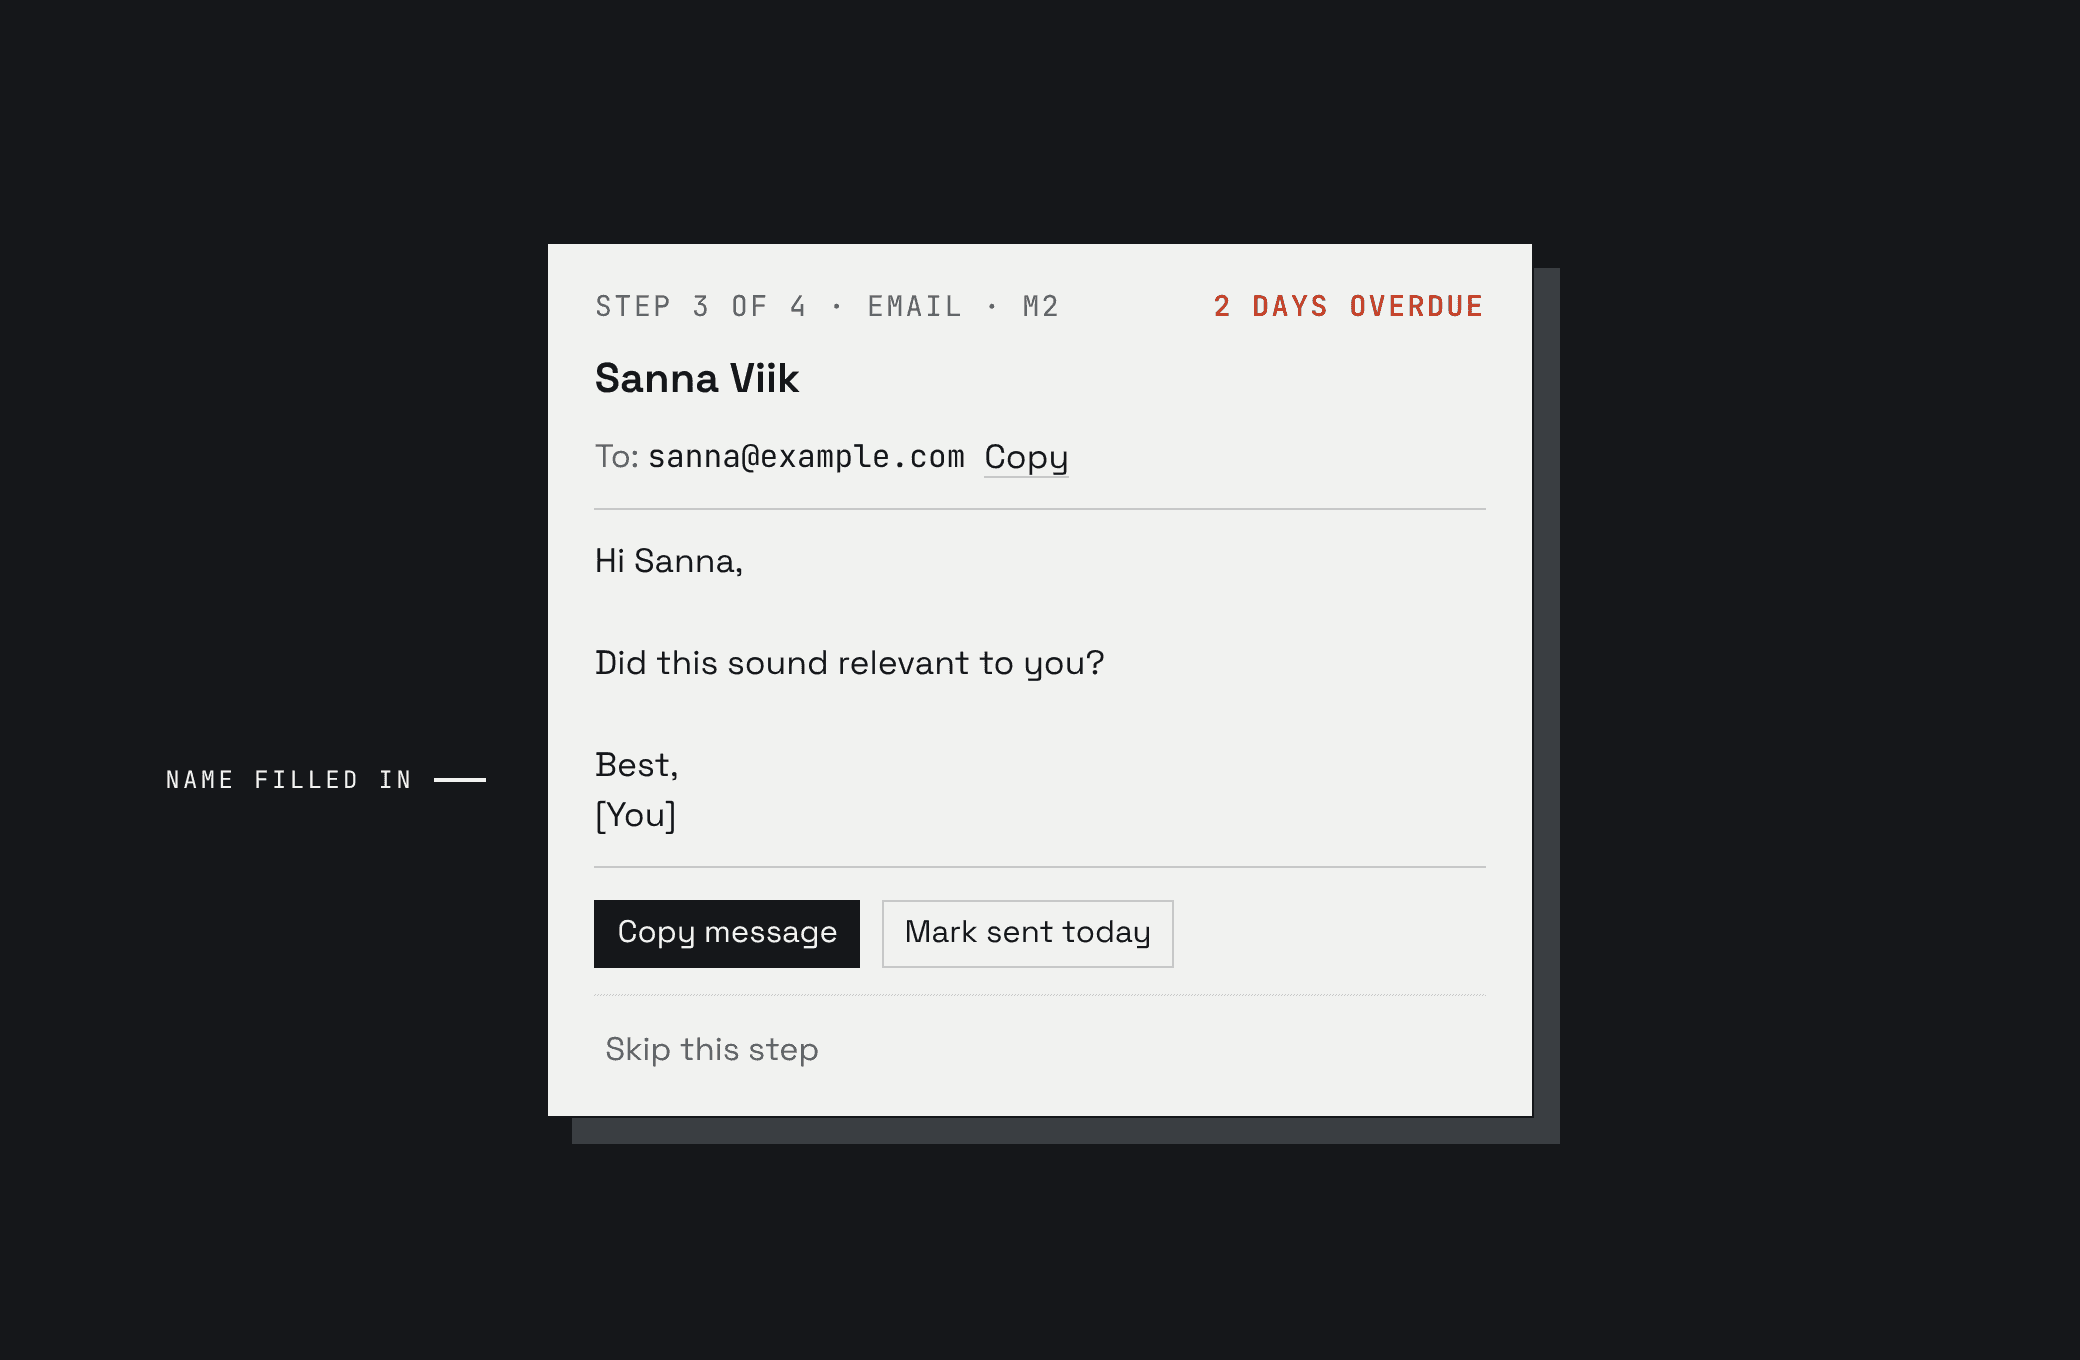
Task: Click the NAME FILLED IN annotation label
Action: coord(289,780)
